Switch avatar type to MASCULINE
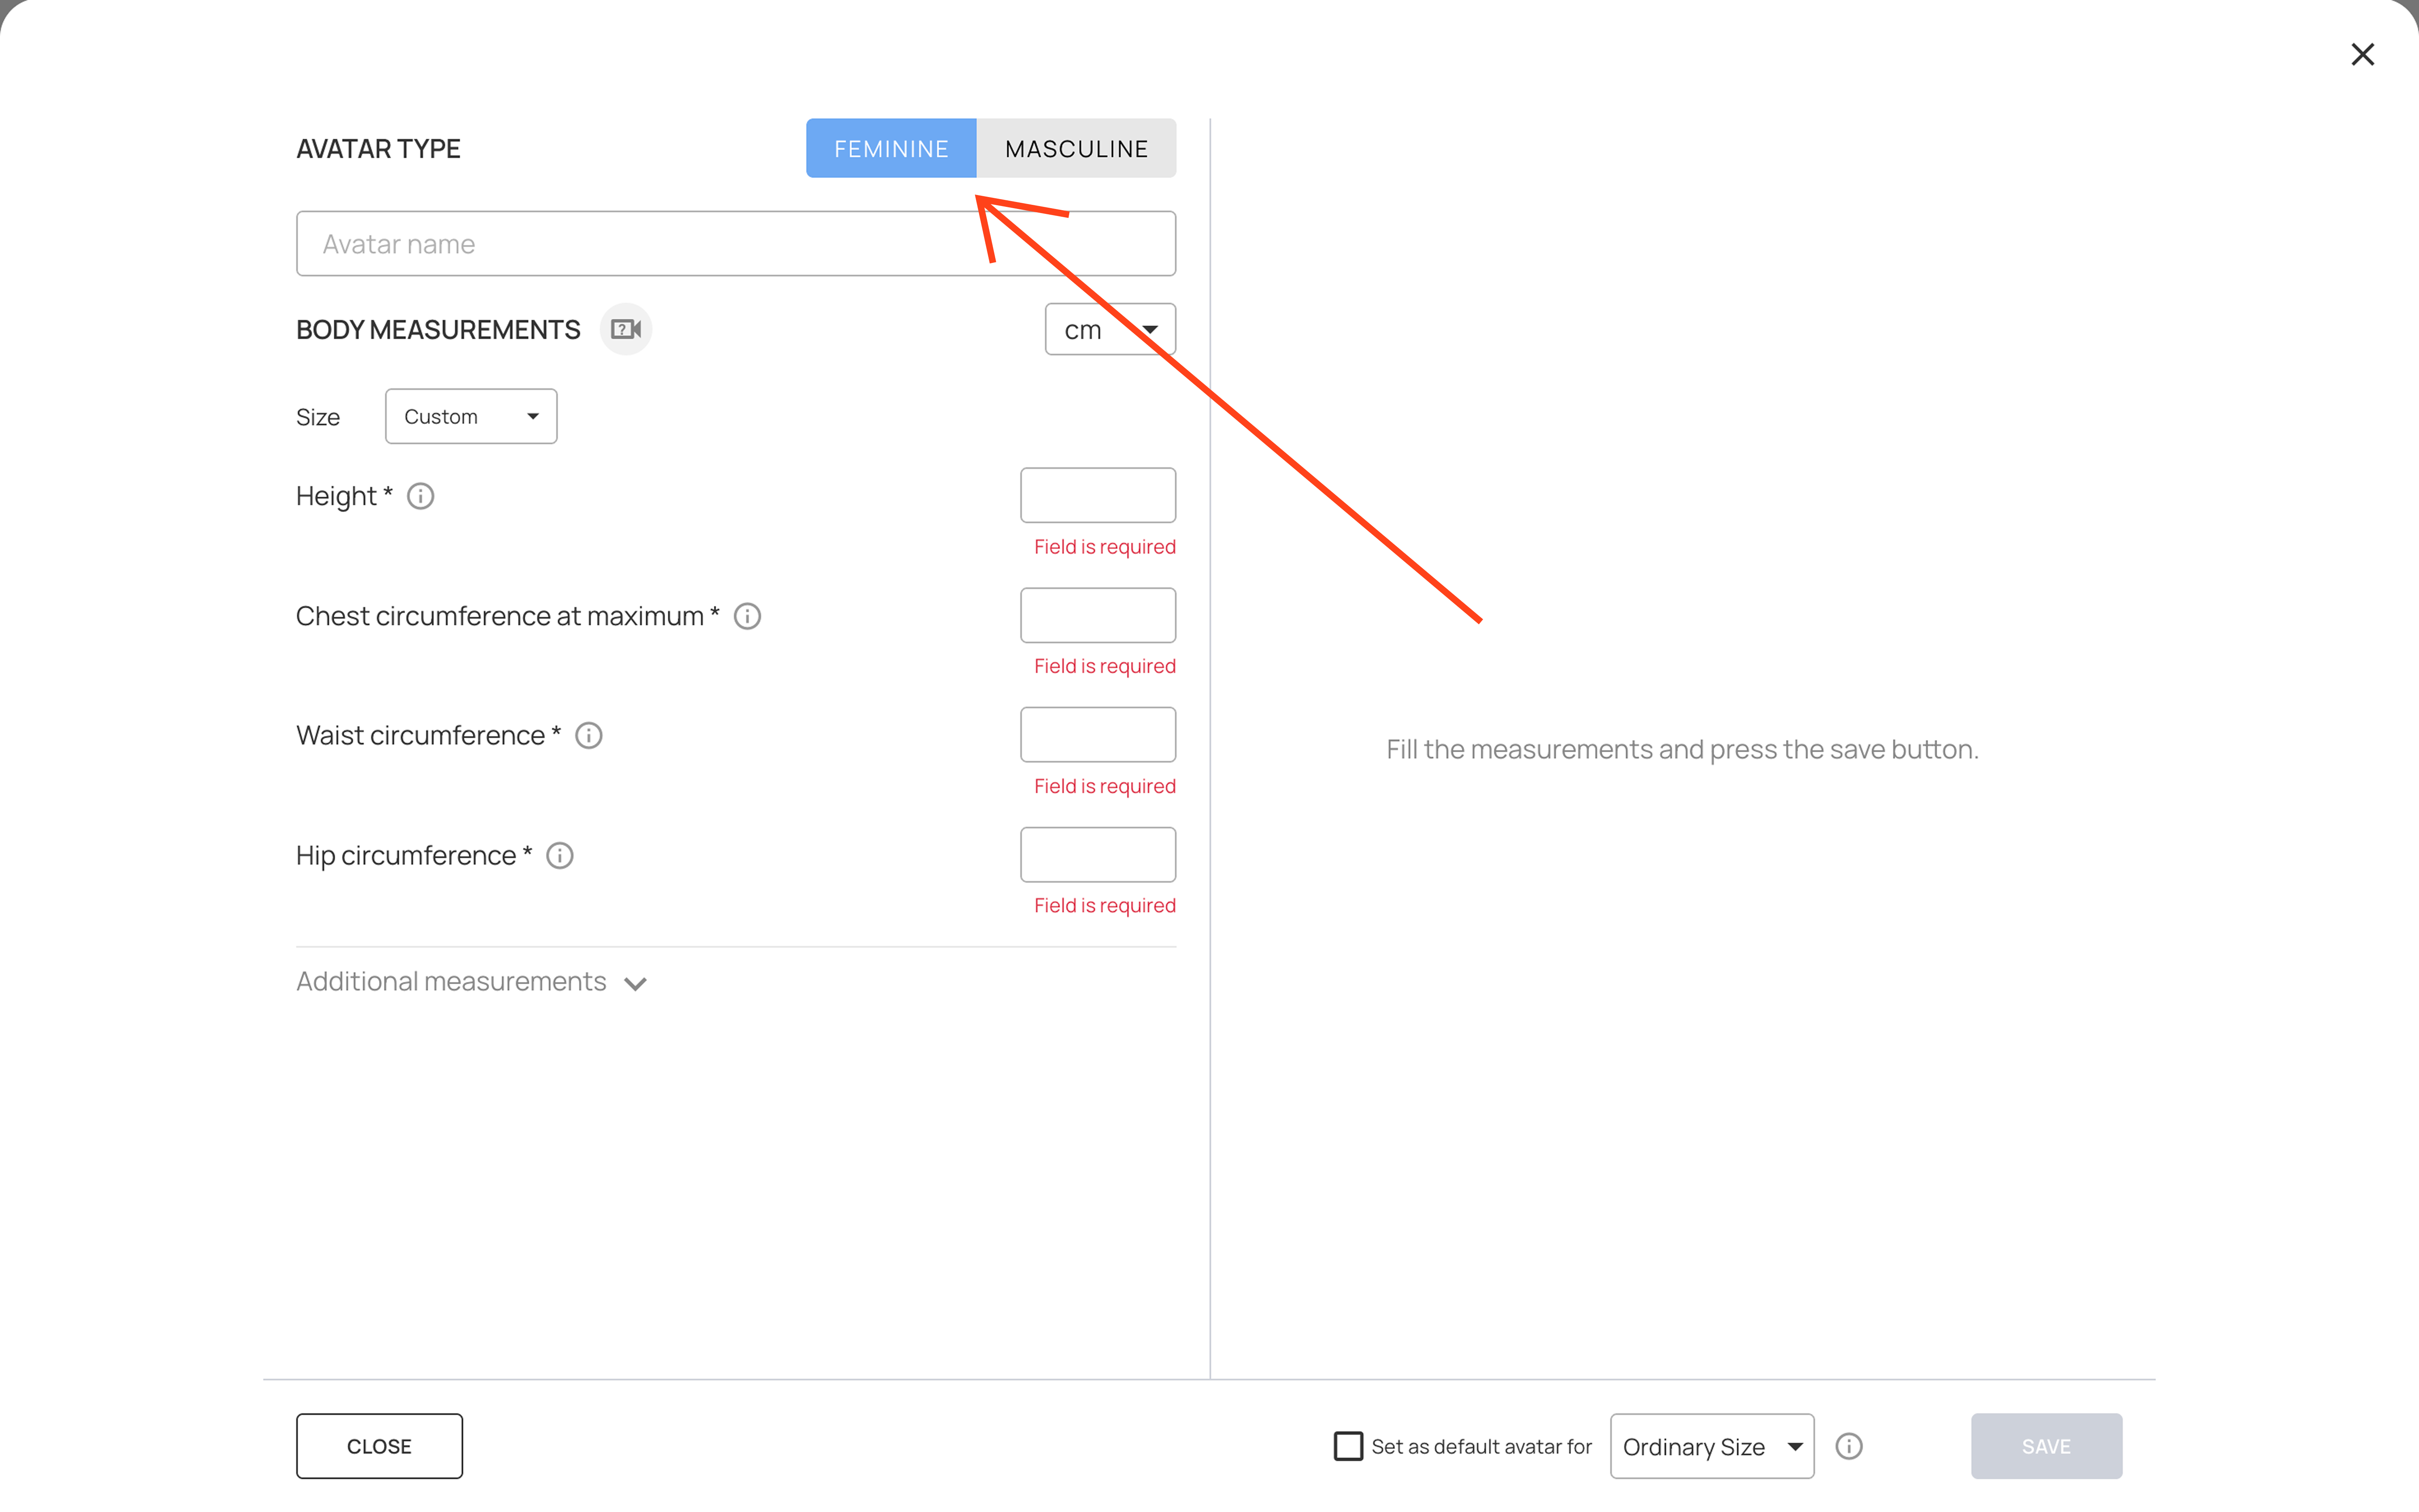Image resolution: width=2419 pixels, height=1512 pixels. coord(1076,148)
